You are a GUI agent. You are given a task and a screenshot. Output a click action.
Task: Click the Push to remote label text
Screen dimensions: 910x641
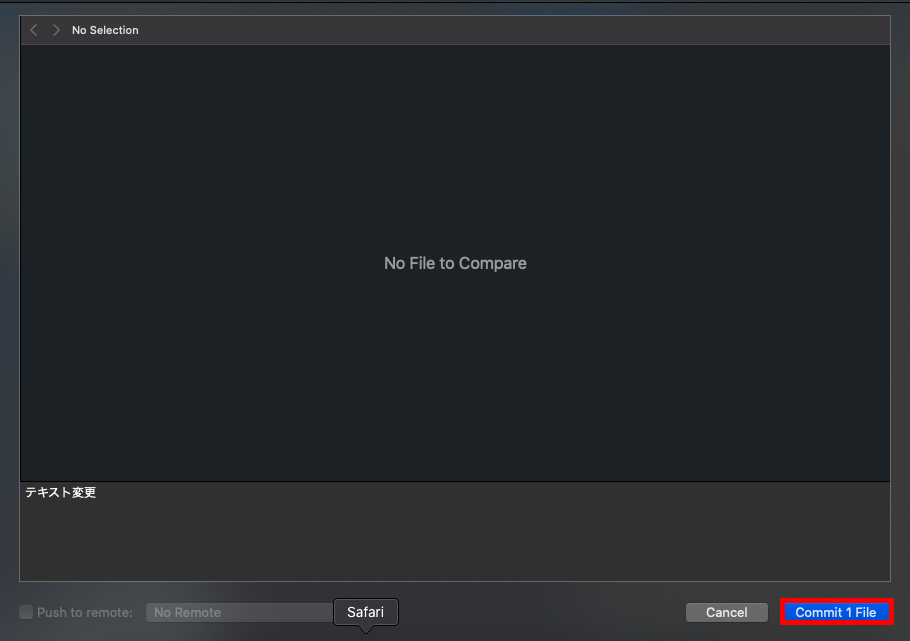pos(85,613)
